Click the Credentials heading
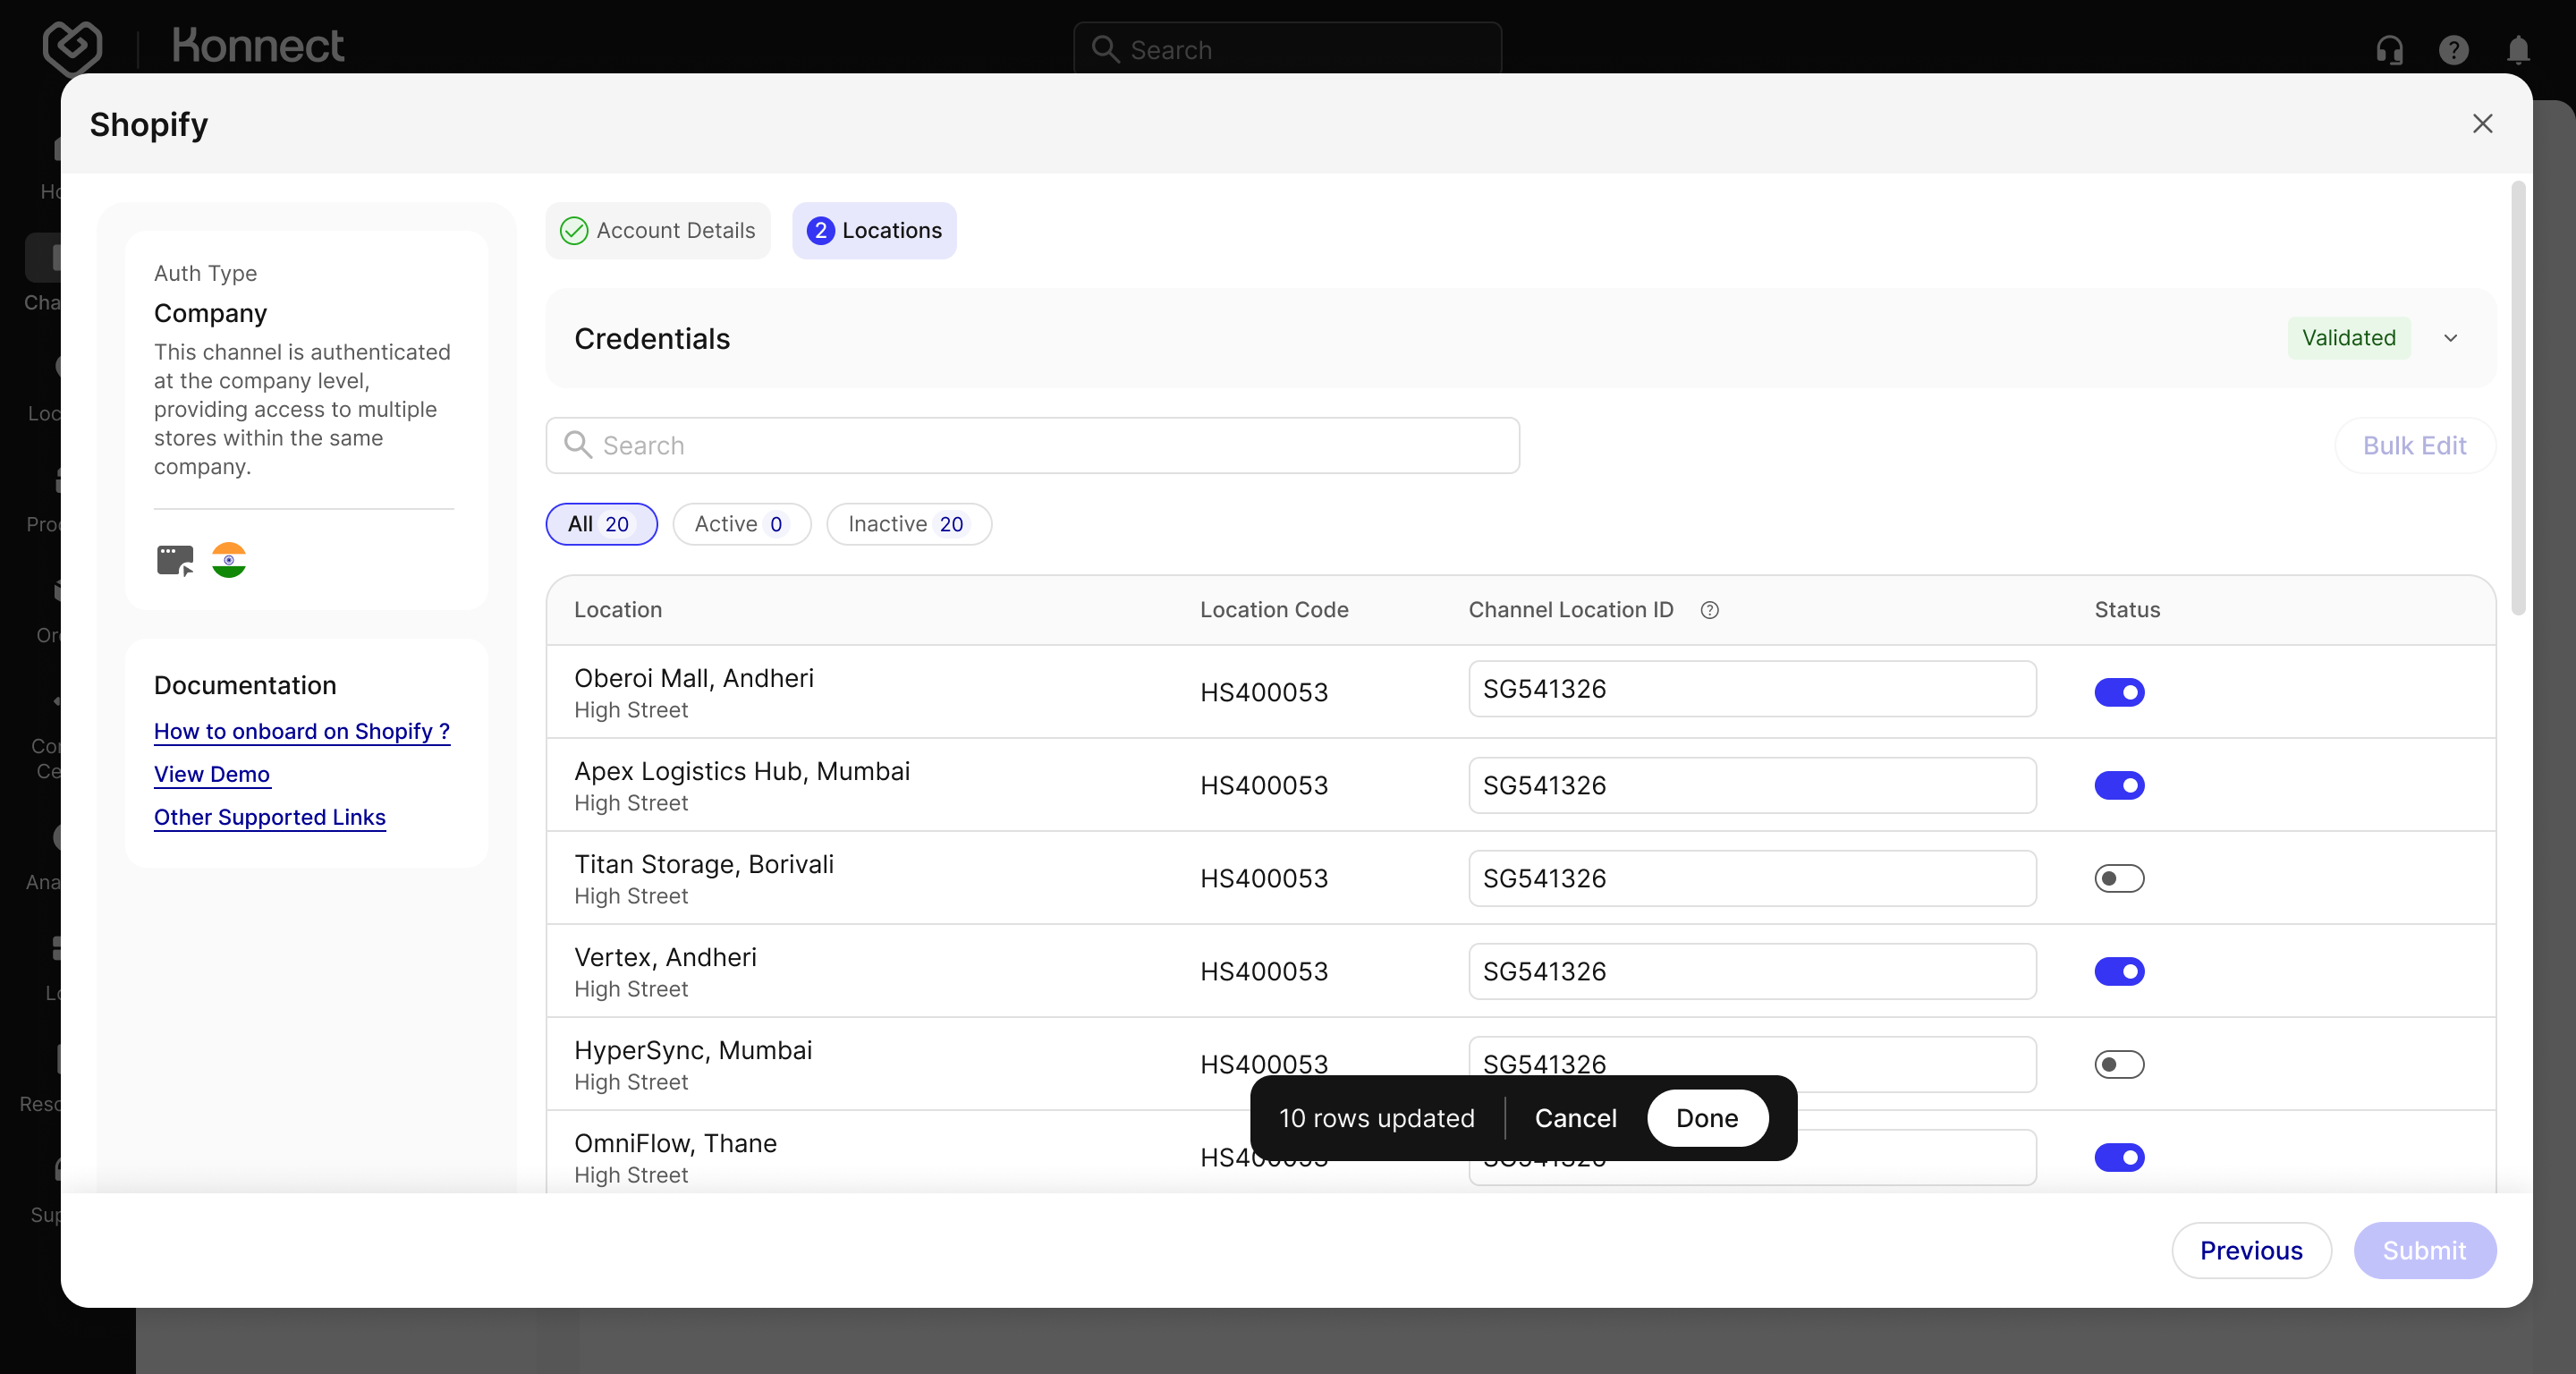Screen dimensions: 2576x1374 (x=652, y=338)
